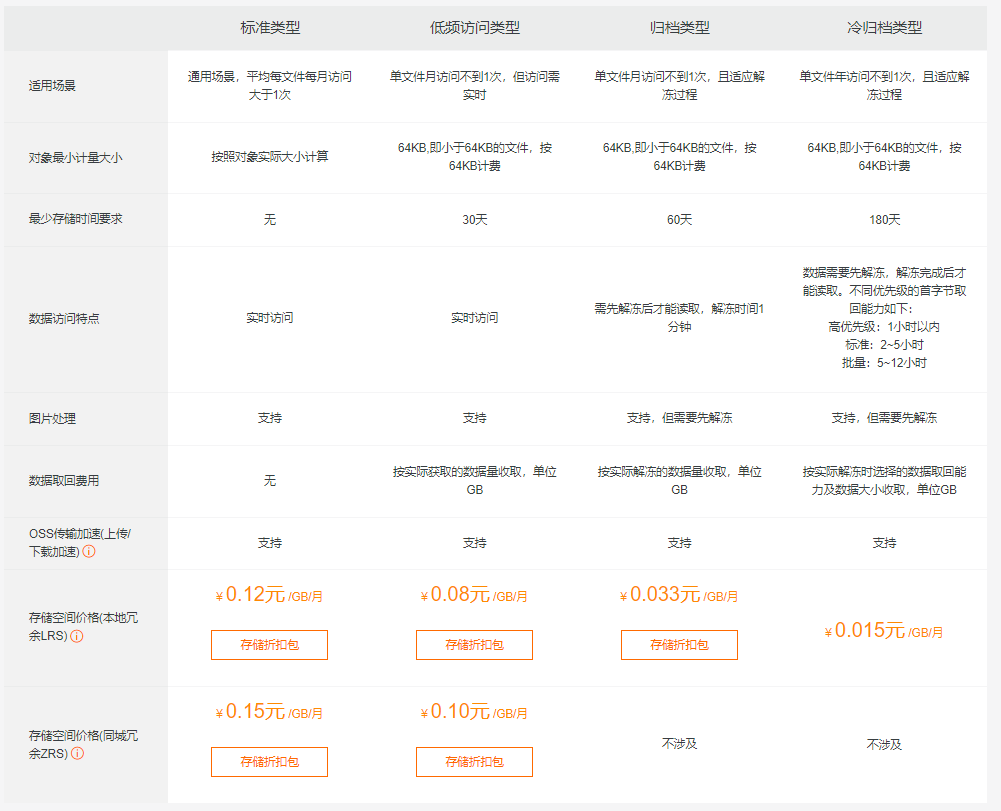1001x811 pixels.
Task: Click 支持，但需要先解冻 in 归档类型 column
Action: pyautogui.click(x=679, y=418)
